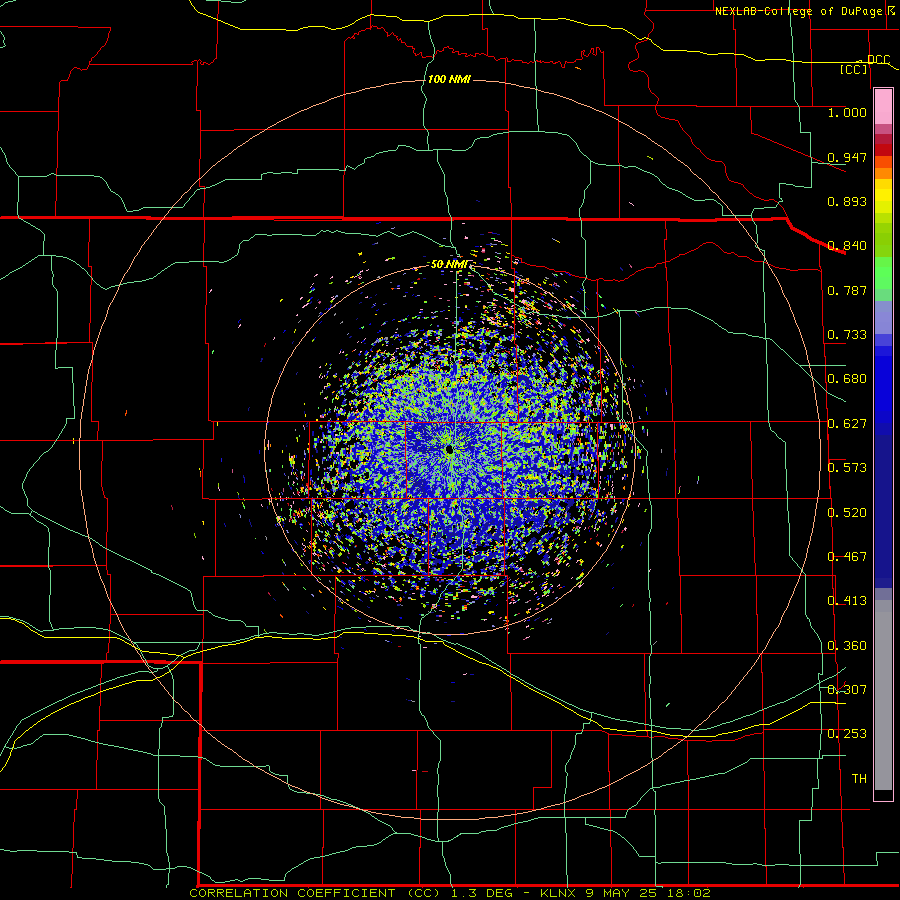Click the 0.680 scale value

(x=847, y=379)
